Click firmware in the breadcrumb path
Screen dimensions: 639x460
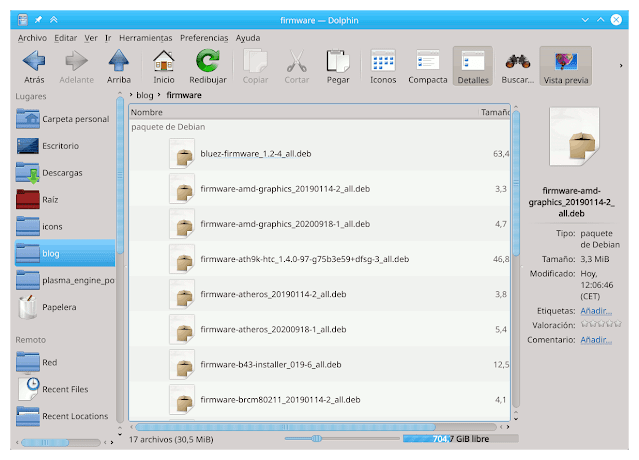184,95
